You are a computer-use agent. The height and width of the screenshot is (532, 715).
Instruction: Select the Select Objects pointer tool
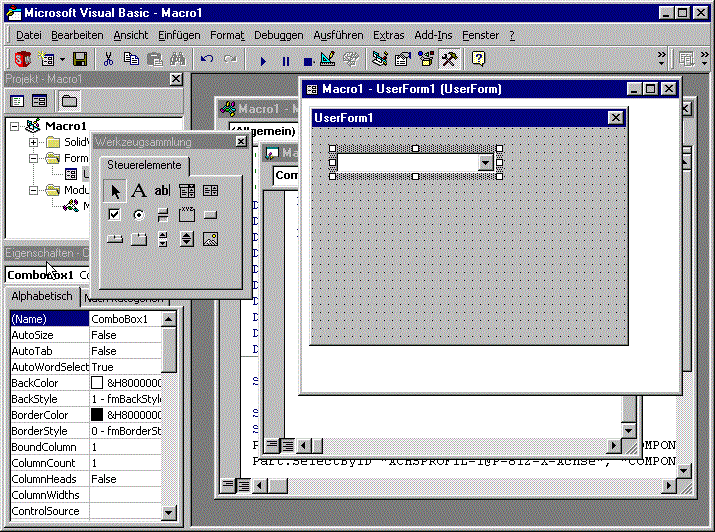click(x=115, y=191)
